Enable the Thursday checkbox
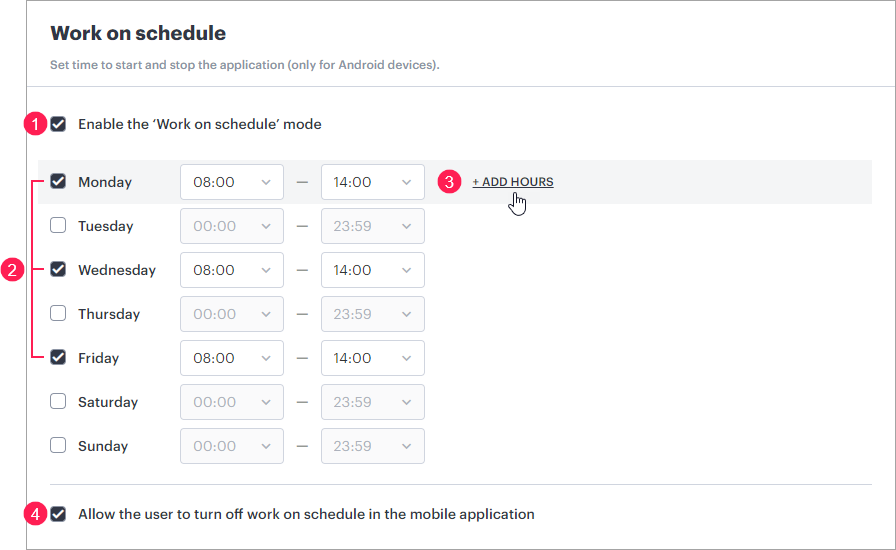 coord(59,314)
